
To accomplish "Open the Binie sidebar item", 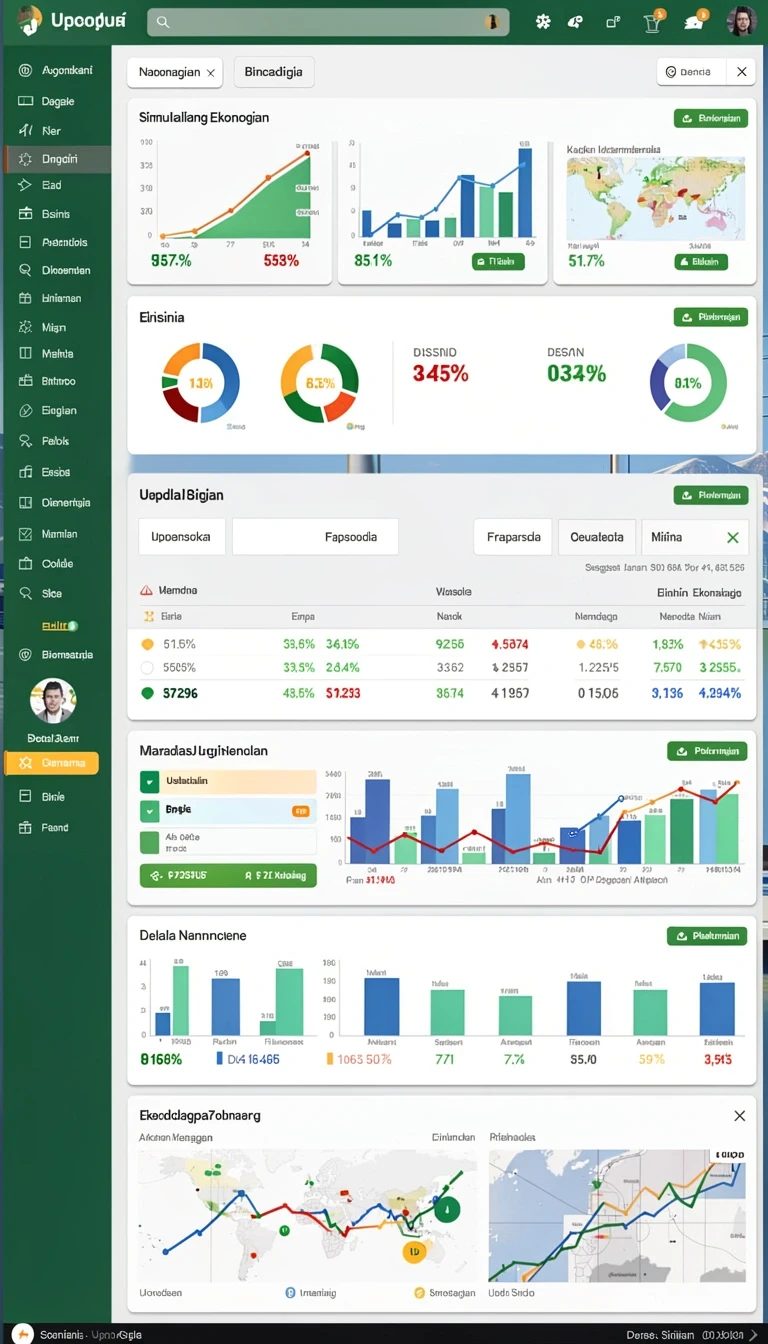I will pyautogui.click(x=53, y=797).
